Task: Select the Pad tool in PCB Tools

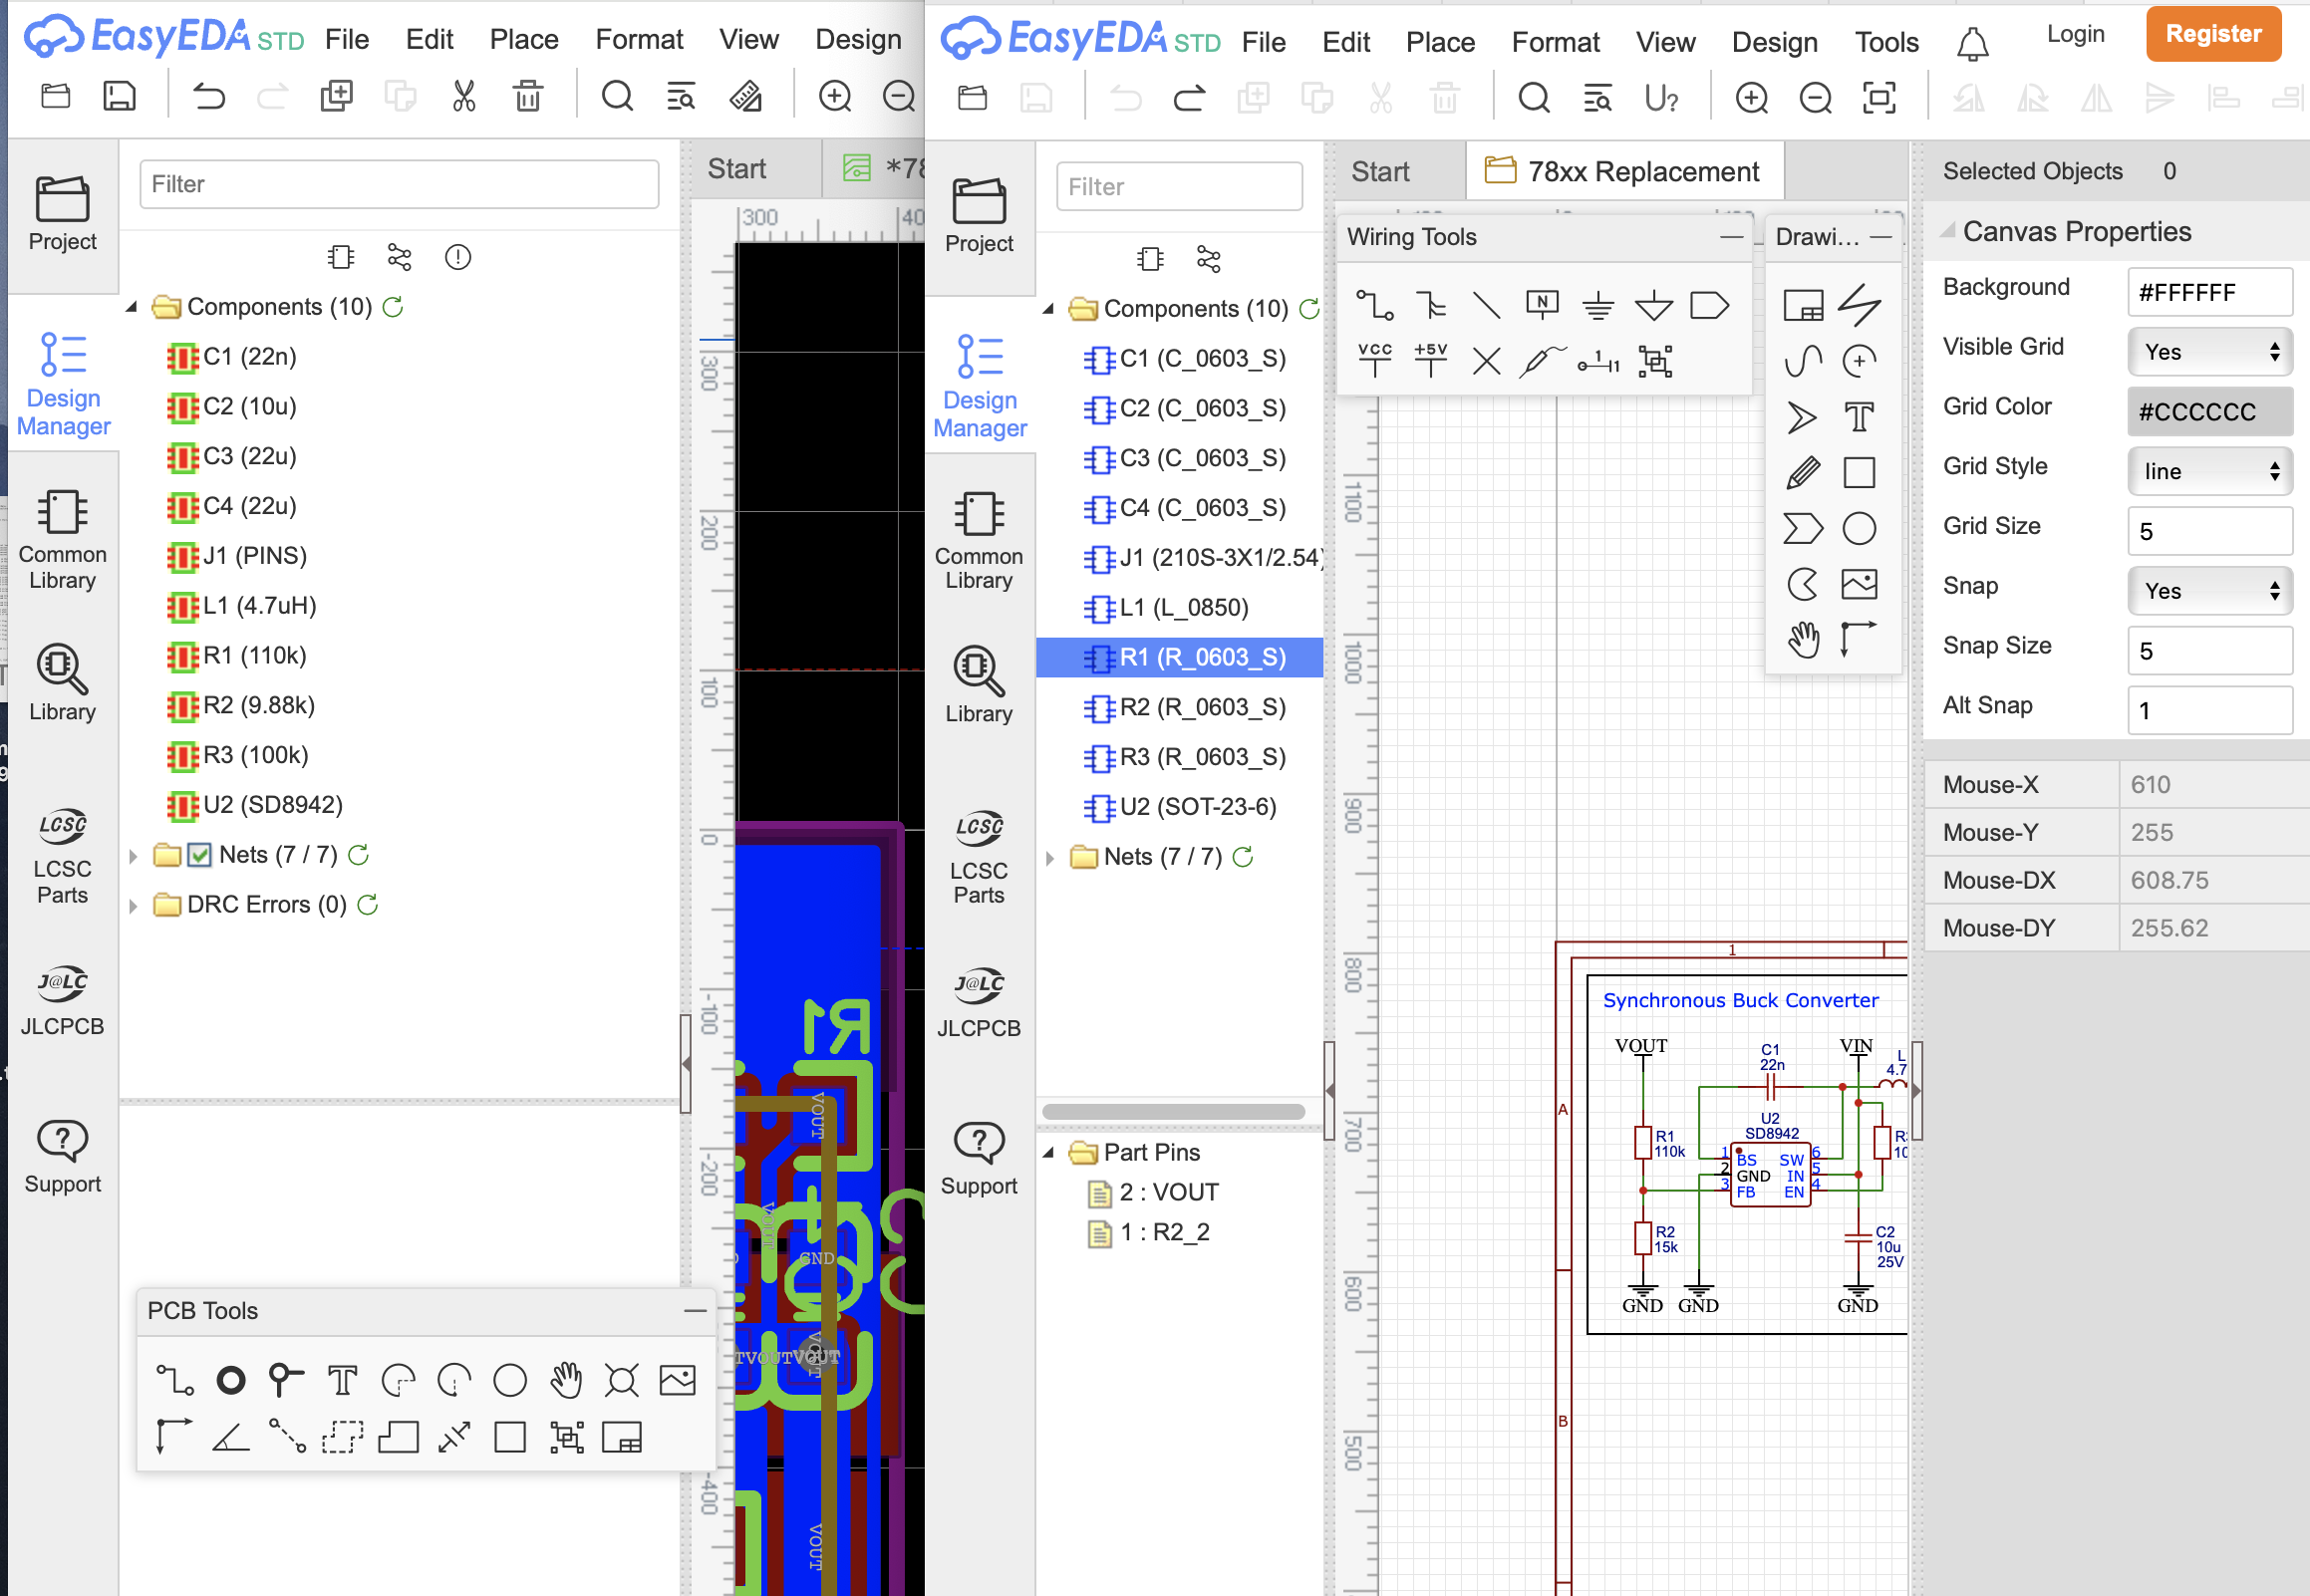Action: tap(231, 1381)
